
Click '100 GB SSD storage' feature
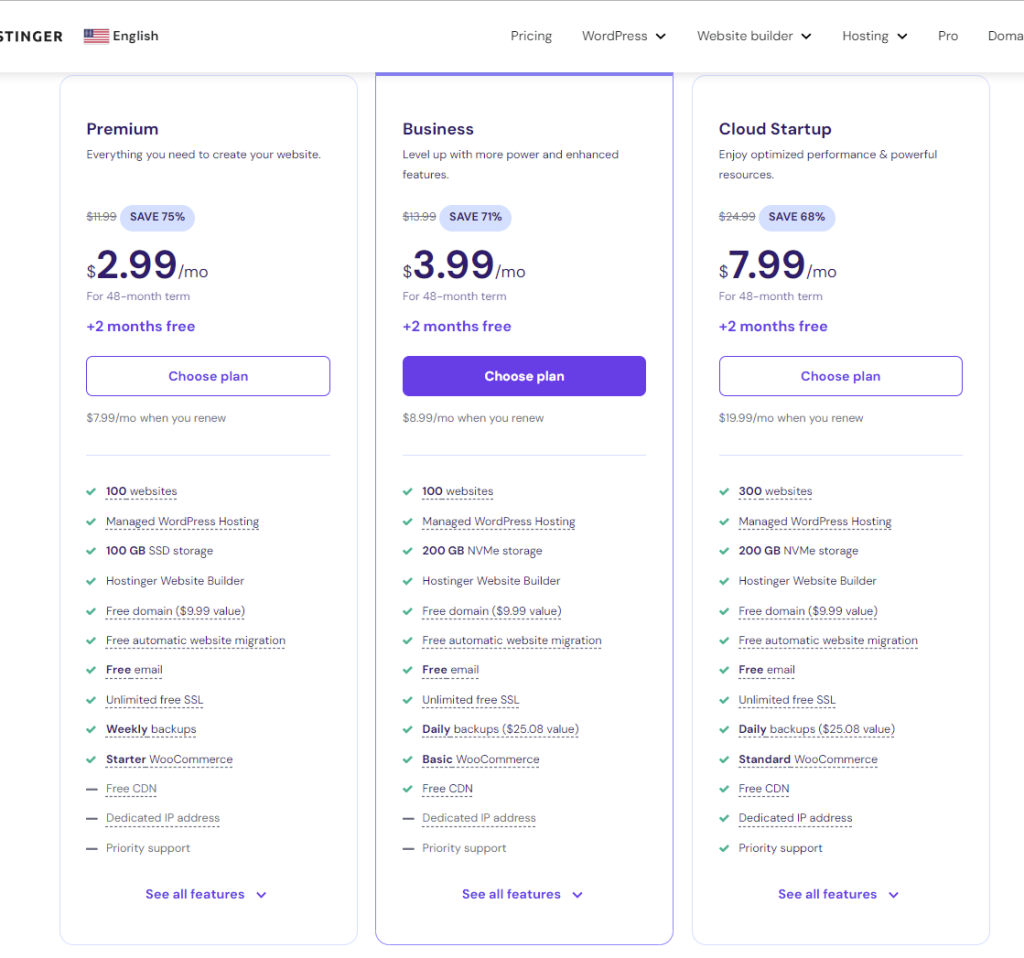click(159, 551)
